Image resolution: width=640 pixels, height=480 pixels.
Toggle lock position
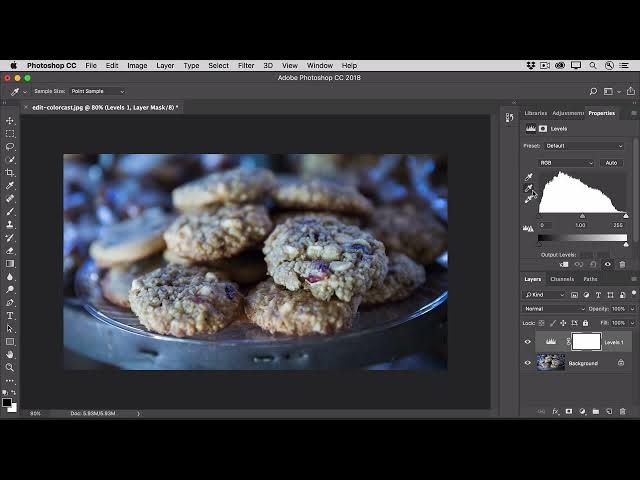point(563,323)
